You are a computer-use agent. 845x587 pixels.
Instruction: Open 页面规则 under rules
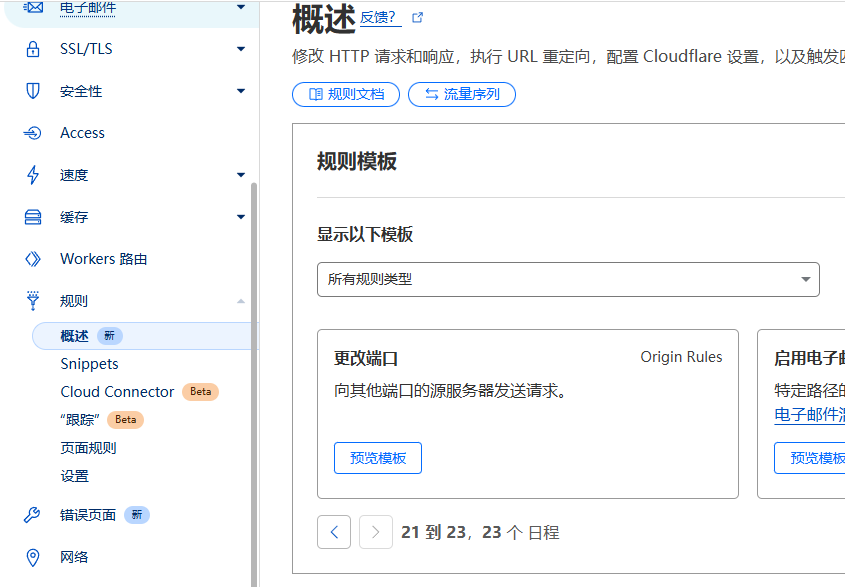click(x=88, y=448)
